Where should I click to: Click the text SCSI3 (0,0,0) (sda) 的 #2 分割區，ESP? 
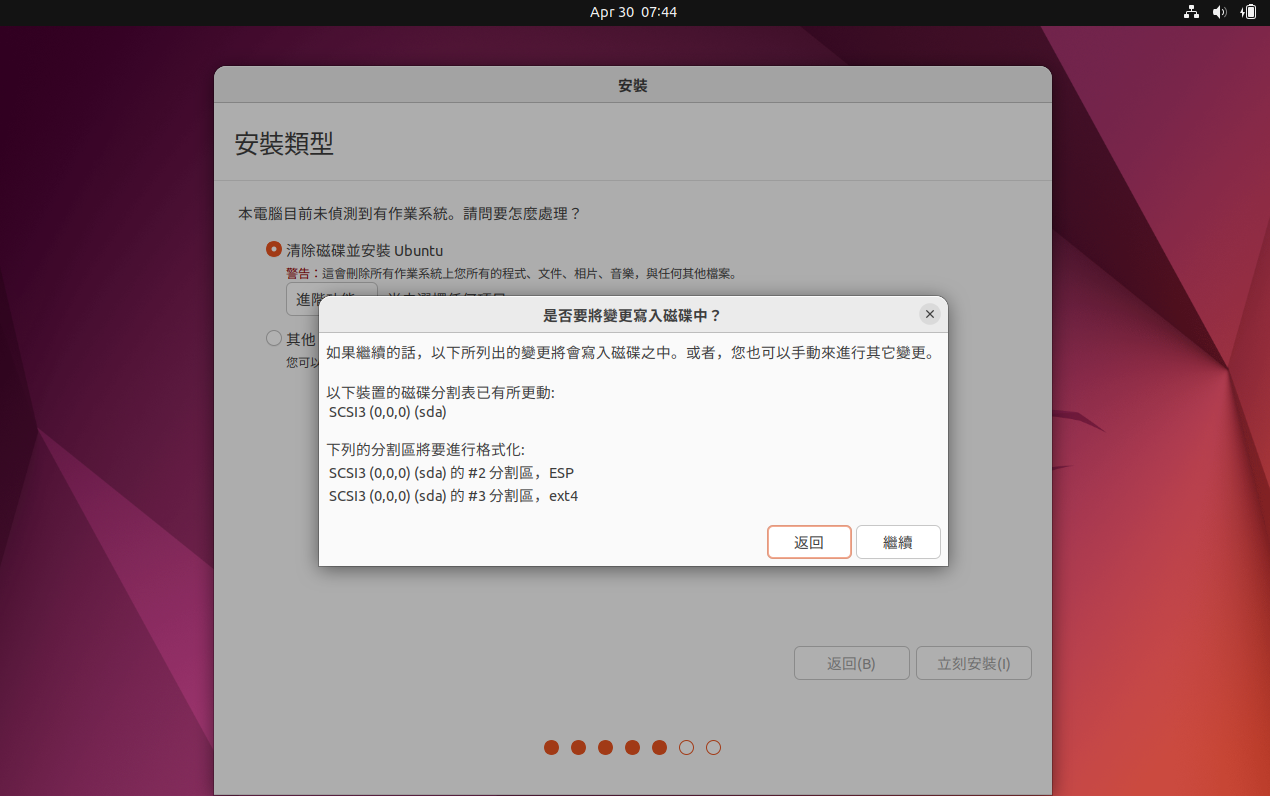tap(451, 473)
